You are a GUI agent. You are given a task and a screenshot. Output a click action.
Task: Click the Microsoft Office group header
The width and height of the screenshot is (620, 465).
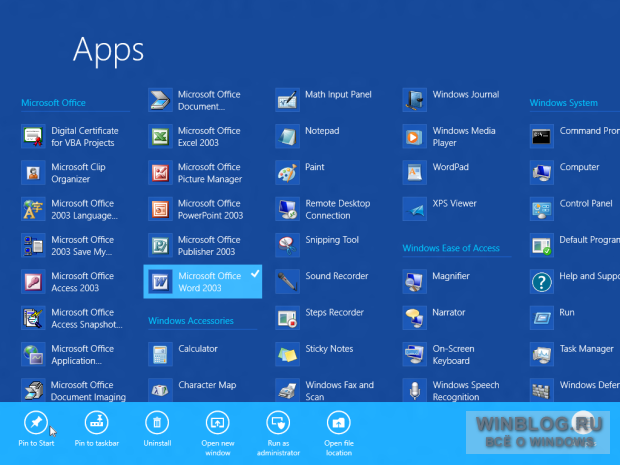pos(53,103)
